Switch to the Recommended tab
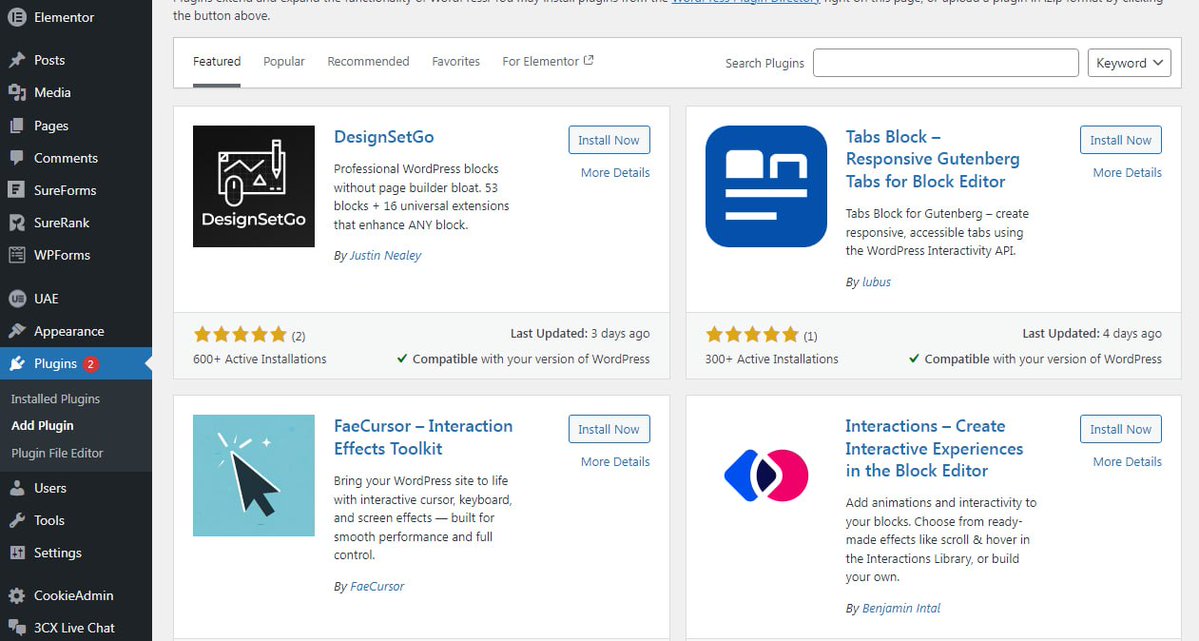This screenshot has width=1199, height=641. click(368, 61)
